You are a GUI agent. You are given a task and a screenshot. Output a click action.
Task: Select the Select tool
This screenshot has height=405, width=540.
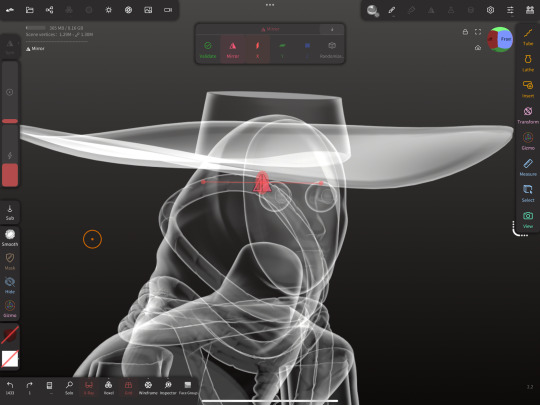[x=528, y=194]
